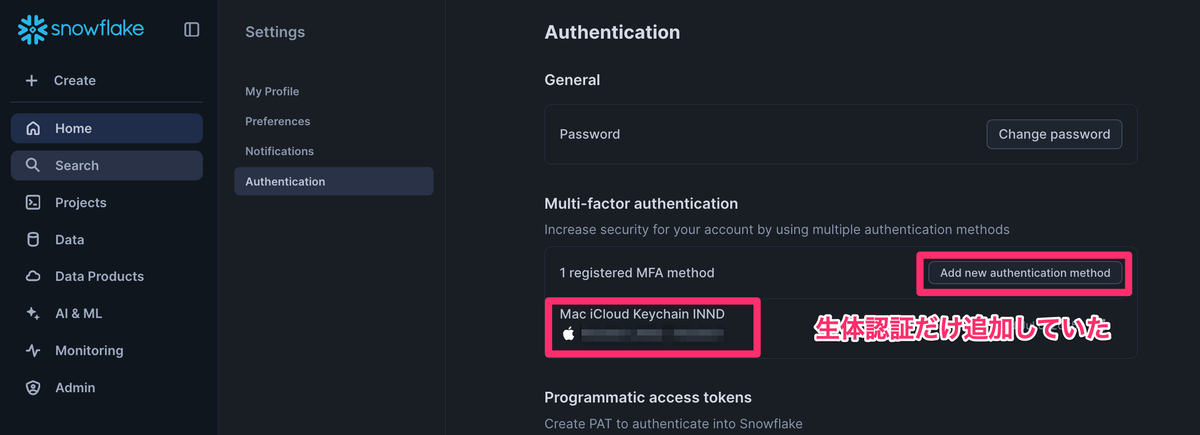Click the Data Products cloud icon
The width and height of the screenshot is (1200, 435).
(33, 276)
